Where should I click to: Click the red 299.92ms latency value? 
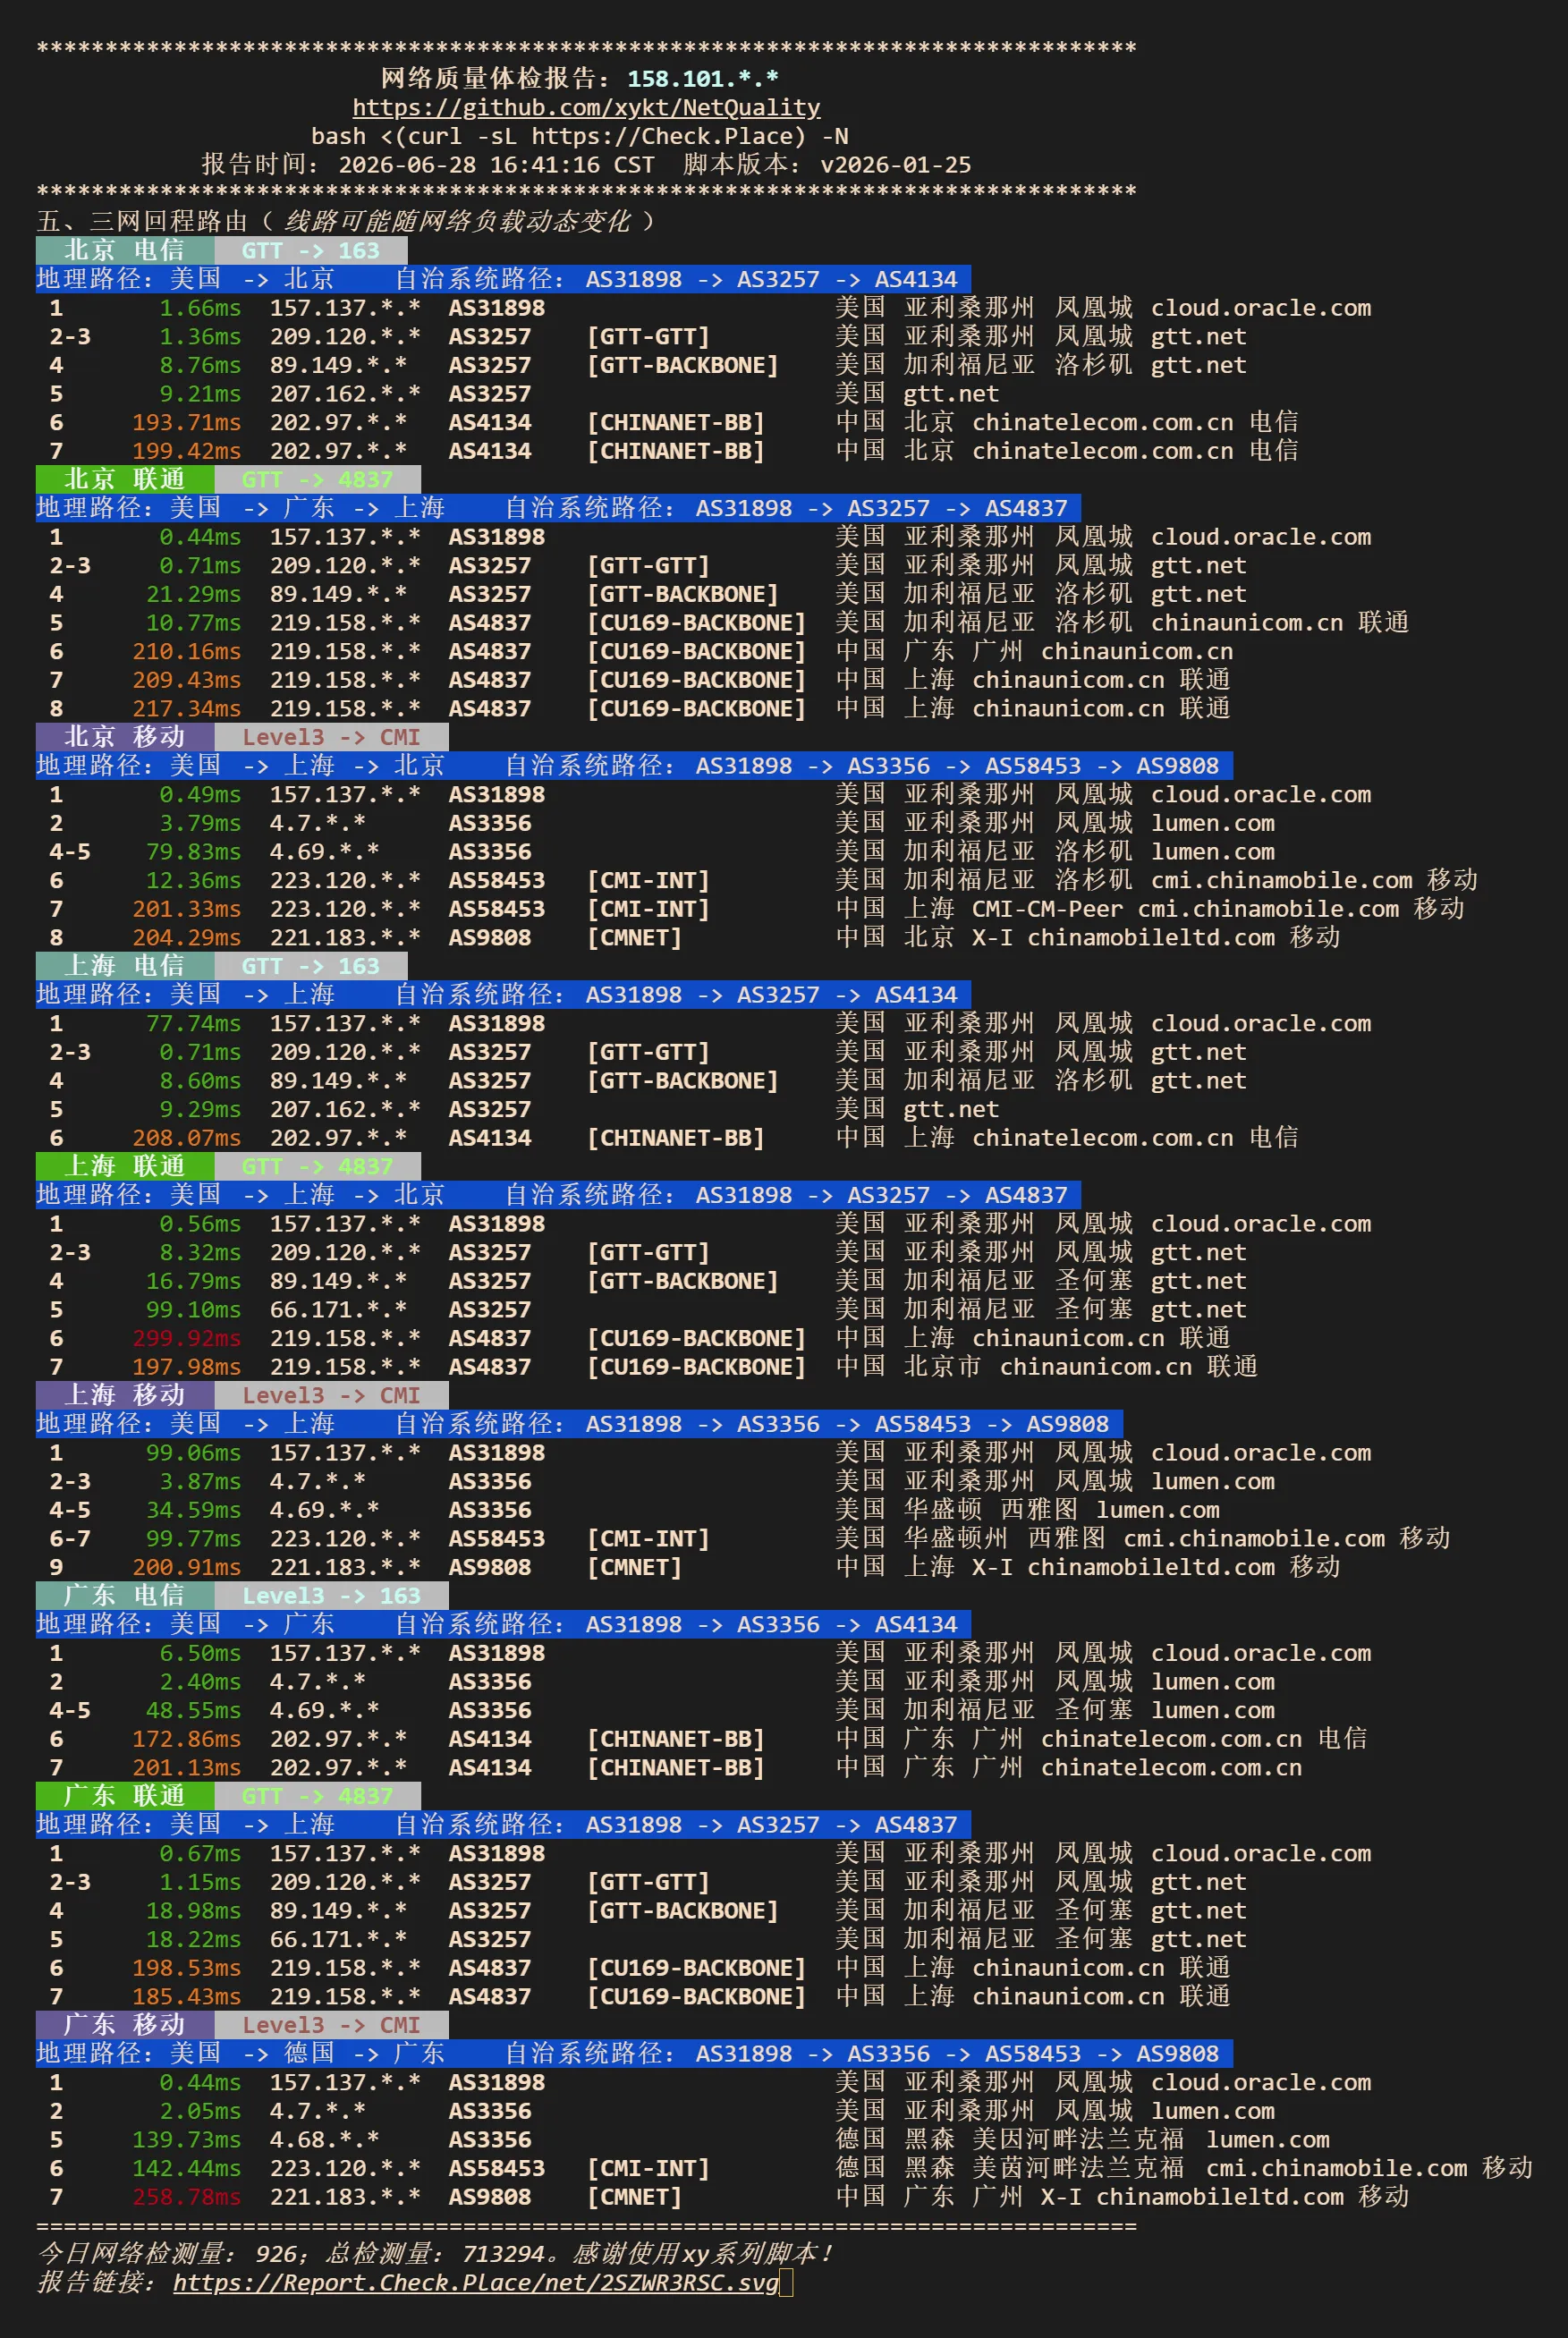(187, 1338)
